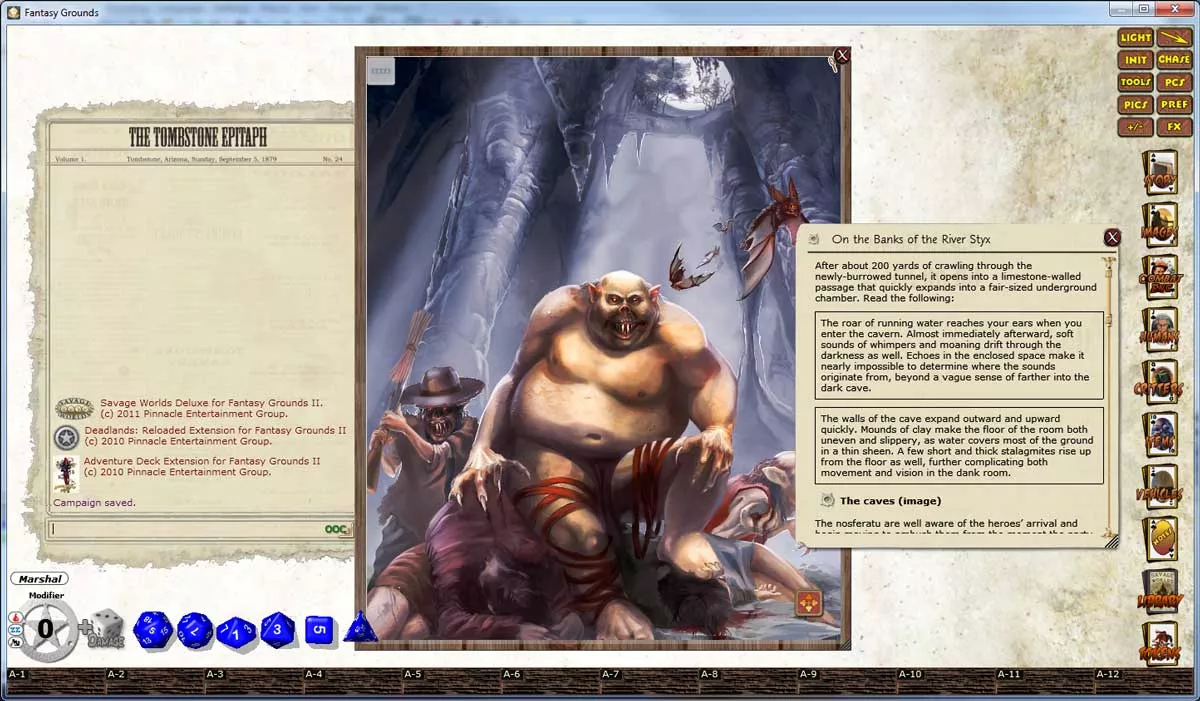Click 'On the Banks of the River Styx' title
The image size is (1200, 701).
click(911, 239)
